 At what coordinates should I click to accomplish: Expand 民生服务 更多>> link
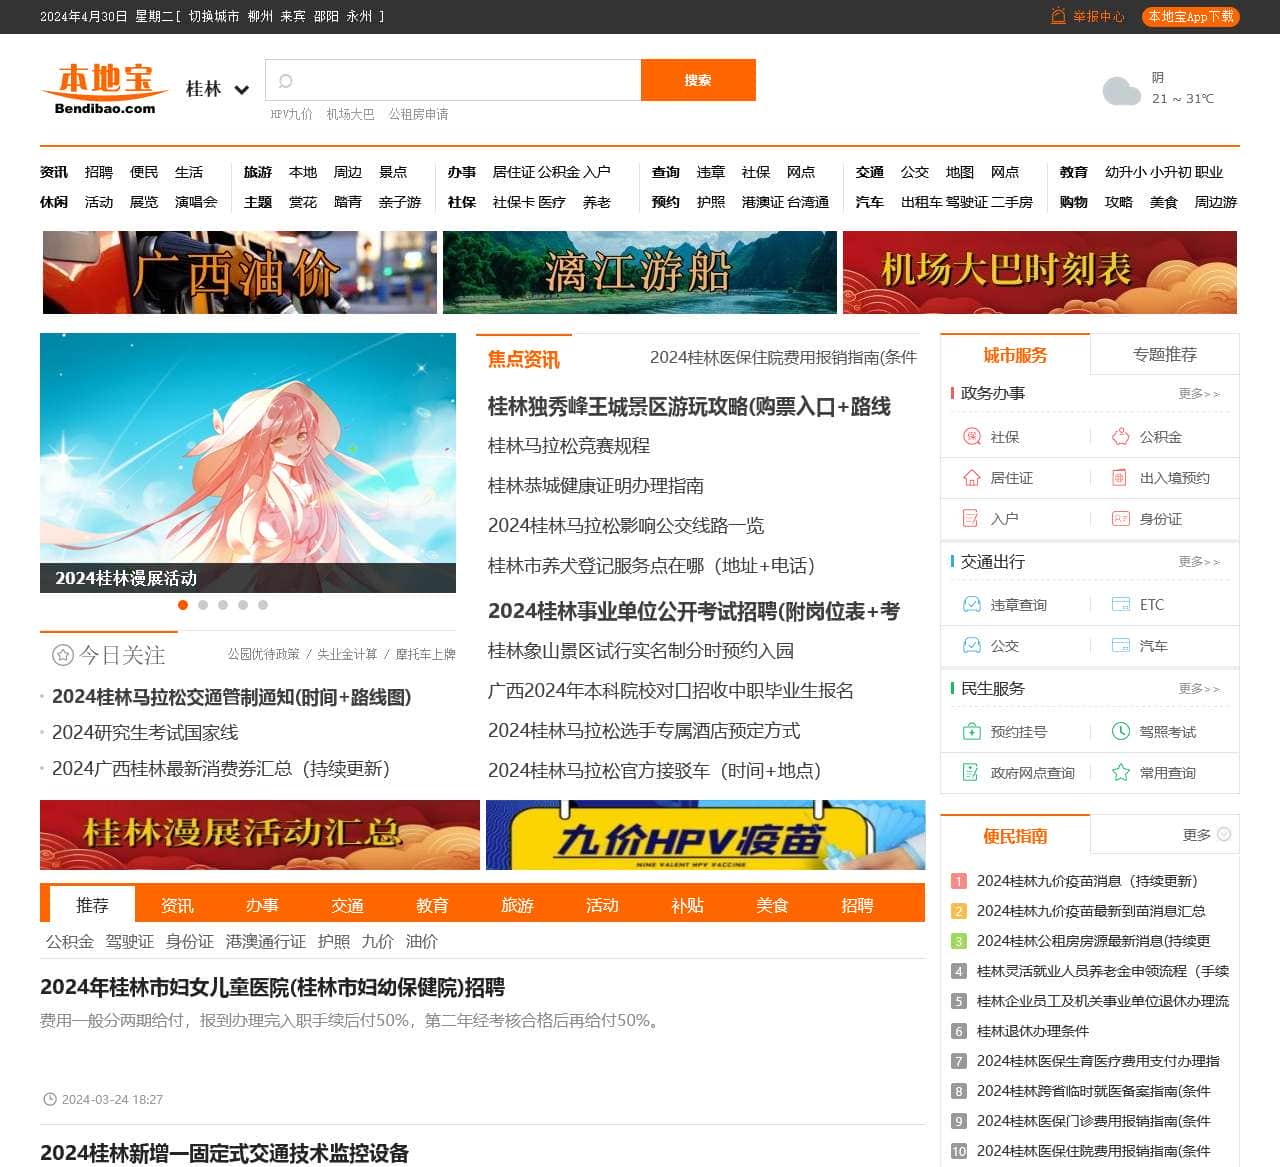[1199, 689]
